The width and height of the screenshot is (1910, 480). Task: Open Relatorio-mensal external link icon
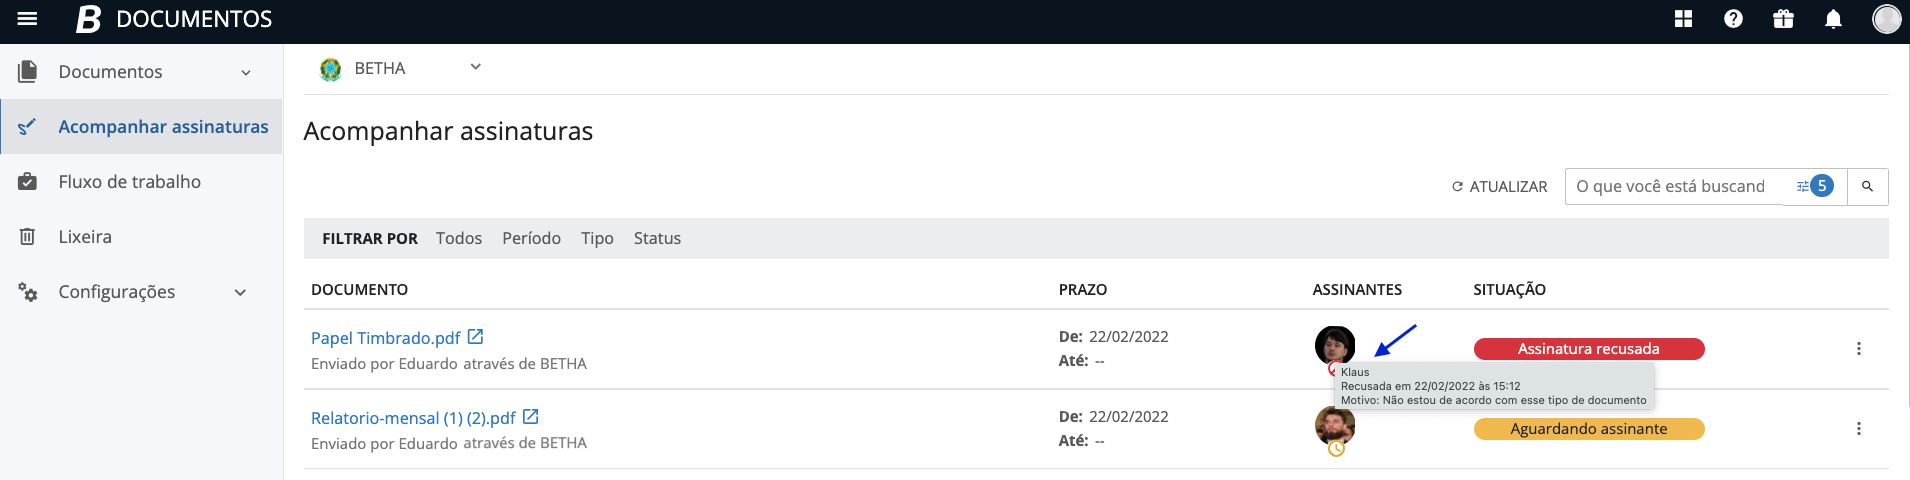pyautogui.click(x=531, y=417)
